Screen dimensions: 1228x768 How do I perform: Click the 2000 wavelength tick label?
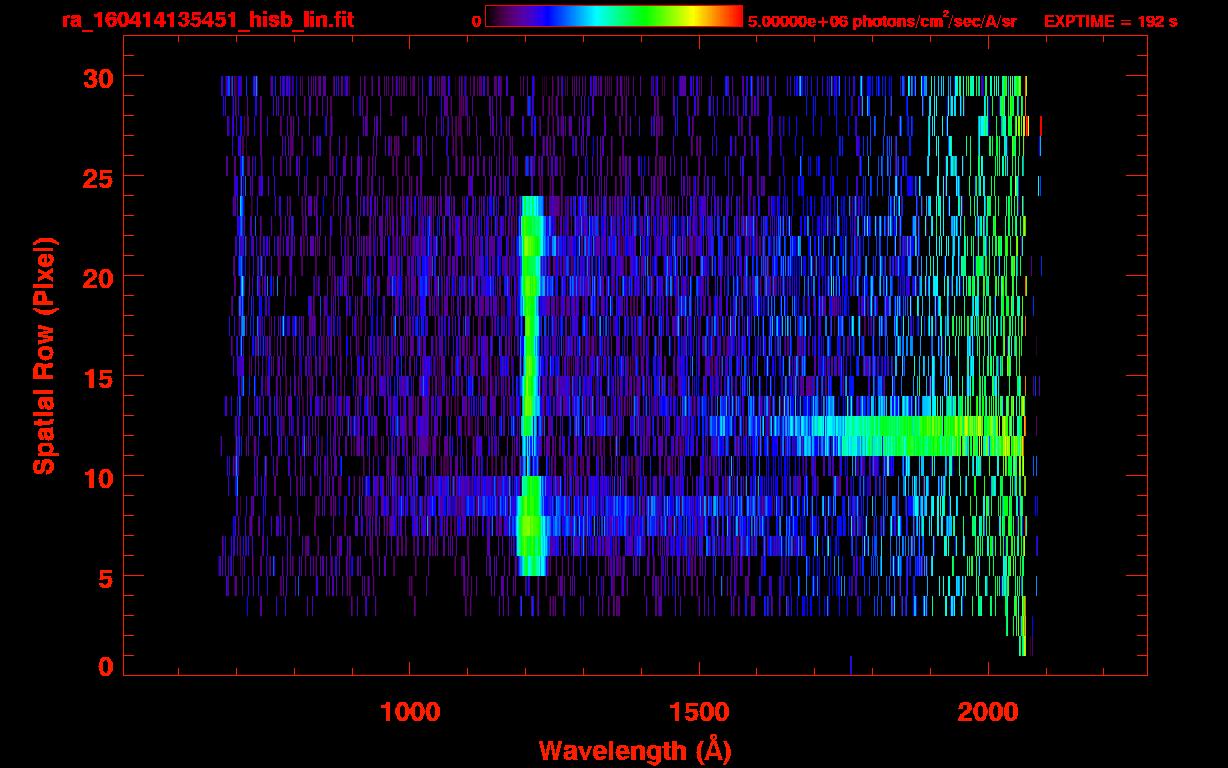tap(988, 712)
